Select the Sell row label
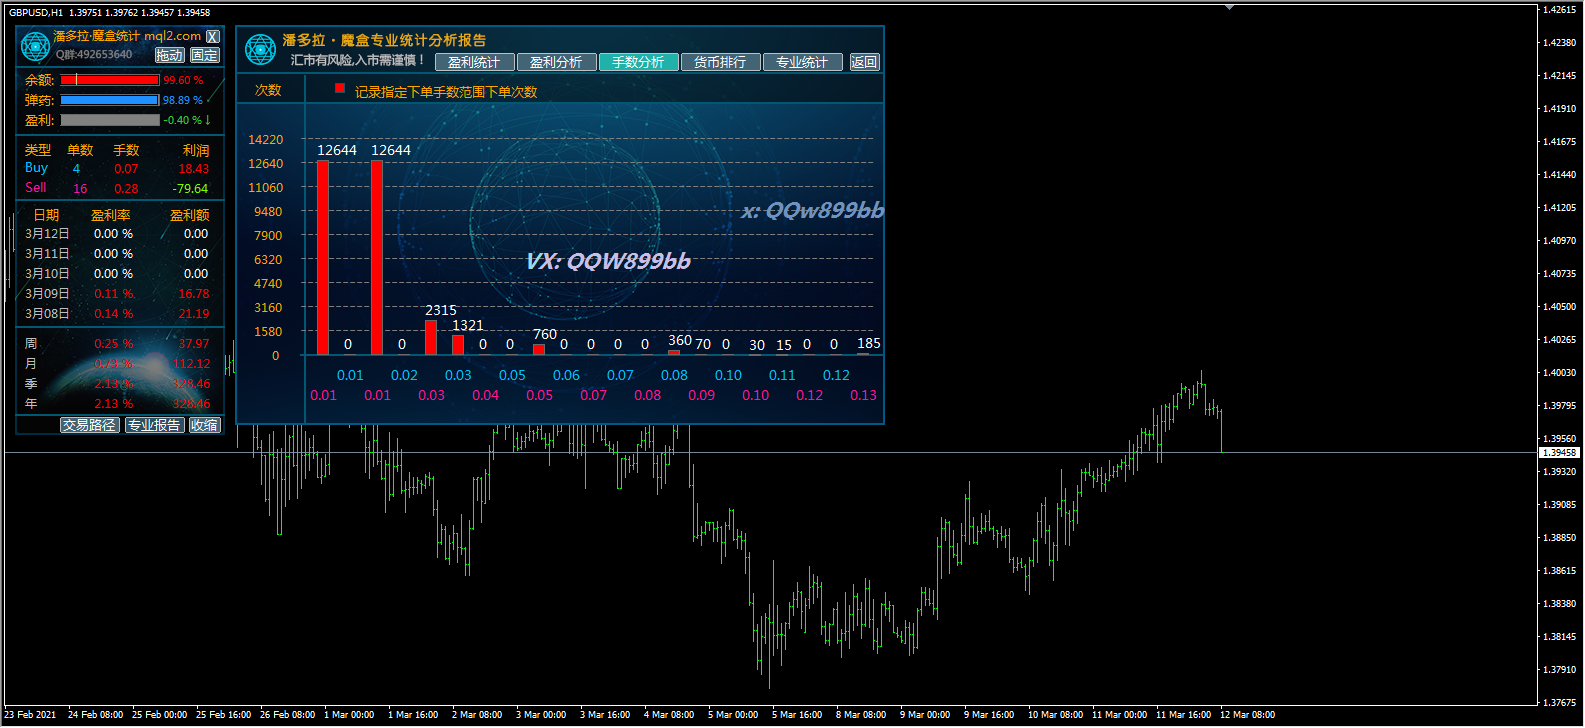Screen dimensions: 1585x728 coord(36,188)
